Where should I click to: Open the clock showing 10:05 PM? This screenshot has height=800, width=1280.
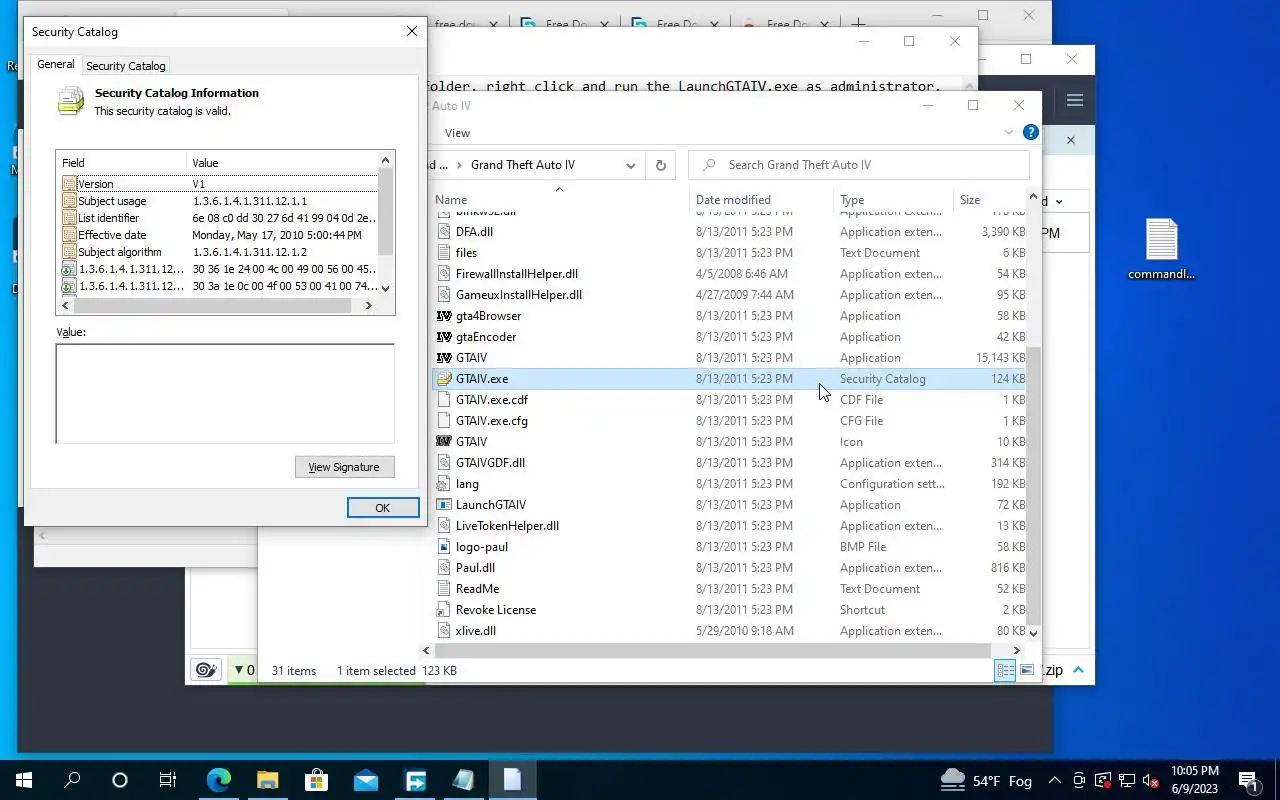click(x=1194, y=780)
